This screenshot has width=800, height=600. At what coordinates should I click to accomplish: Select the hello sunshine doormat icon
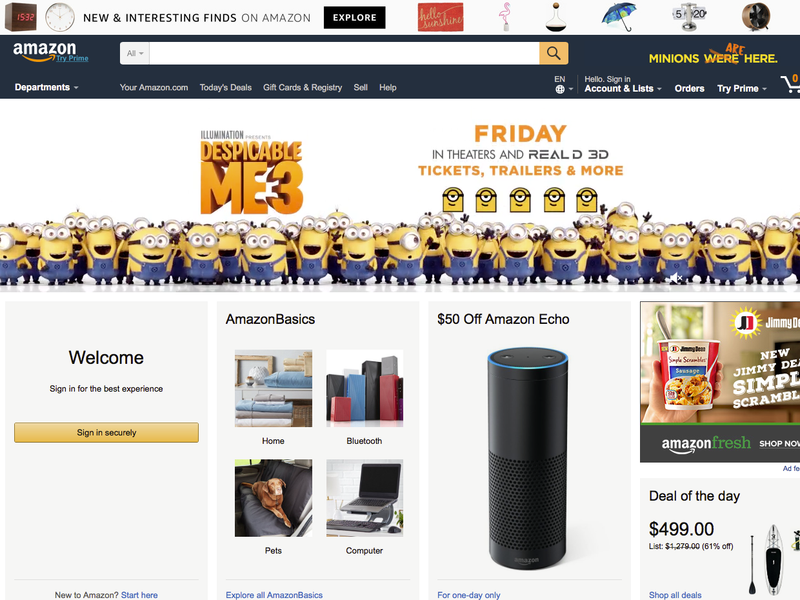coord(440,17)
